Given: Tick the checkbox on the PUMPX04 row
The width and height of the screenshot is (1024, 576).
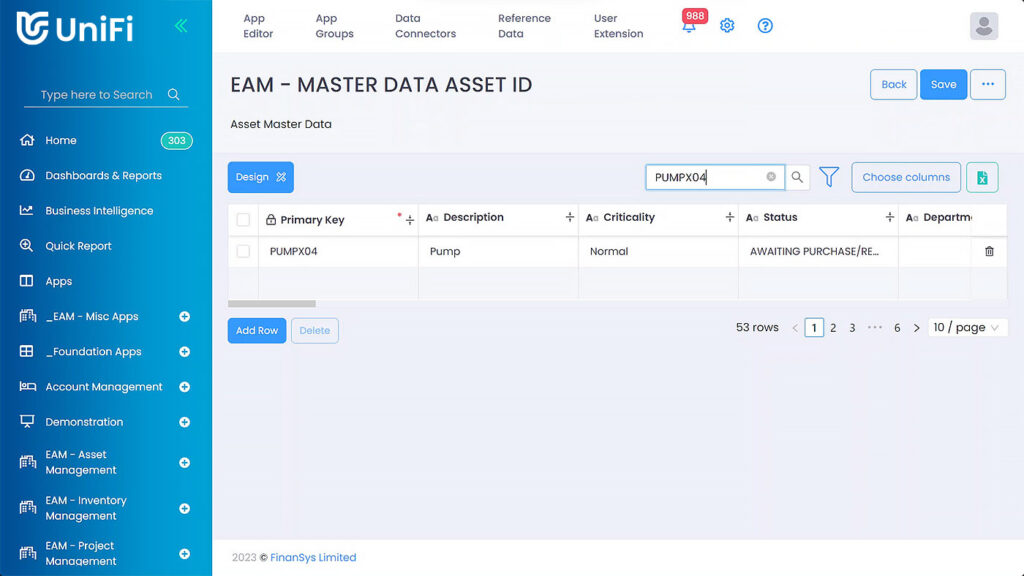Looking at the screenshot, I should point(243,251).
